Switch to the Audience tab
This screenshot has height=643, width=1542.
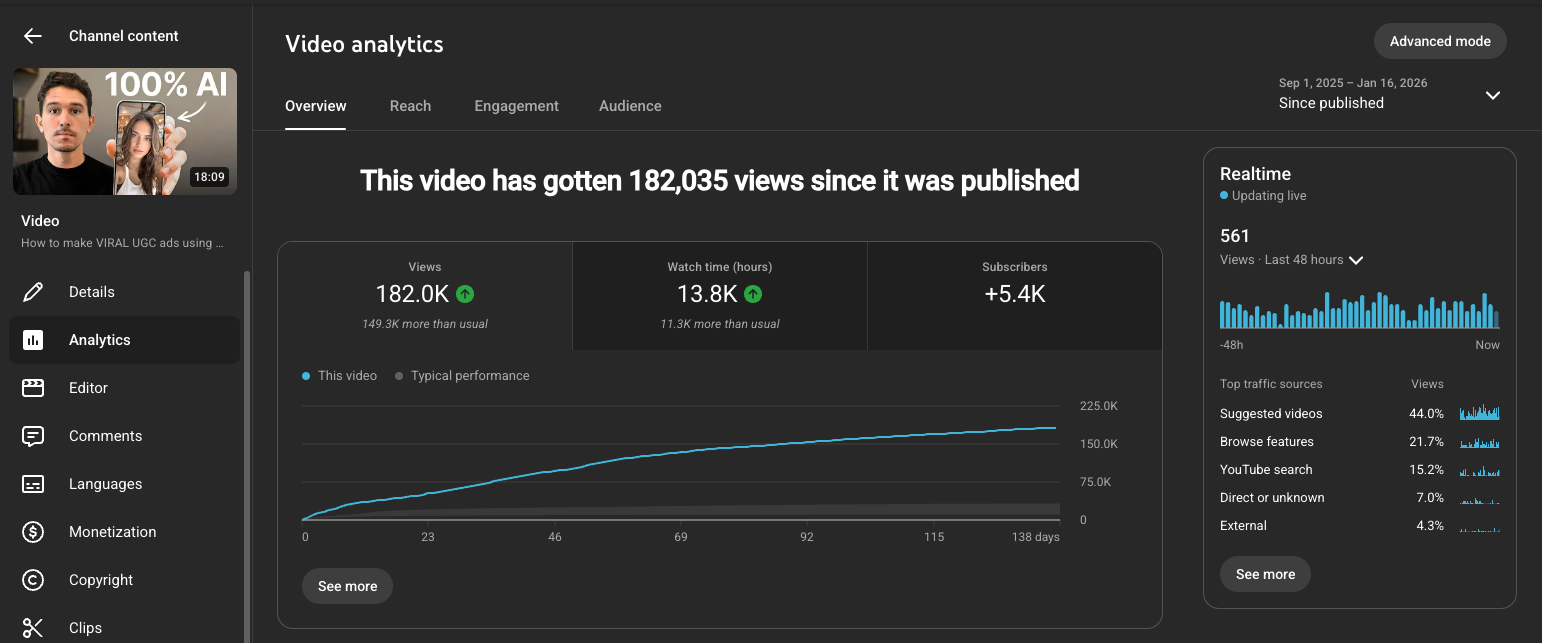[630, 105]
